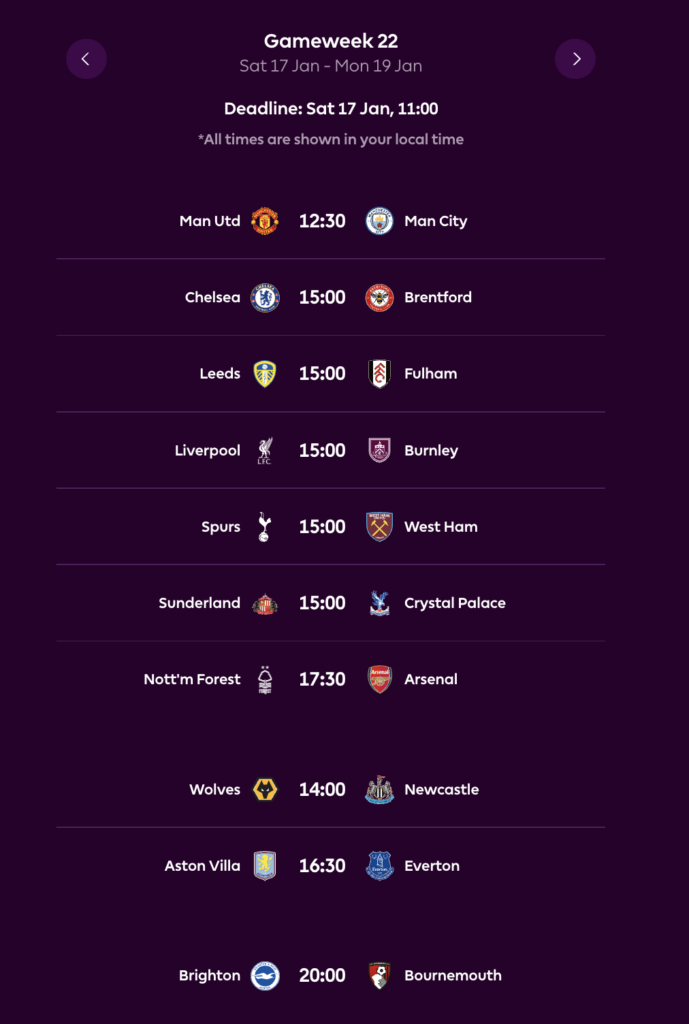Go to the previous gameweek
This screenshot has width=689, height=1024.
(x=86, y=59)
